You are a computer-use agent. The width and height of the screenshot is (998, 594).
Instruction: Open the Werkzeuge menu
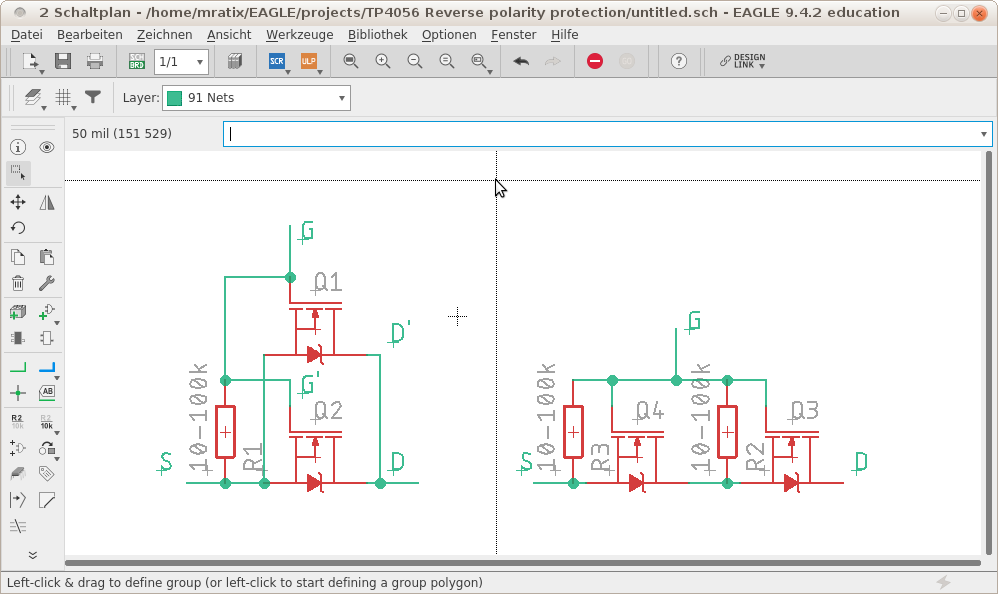[300, 34]
